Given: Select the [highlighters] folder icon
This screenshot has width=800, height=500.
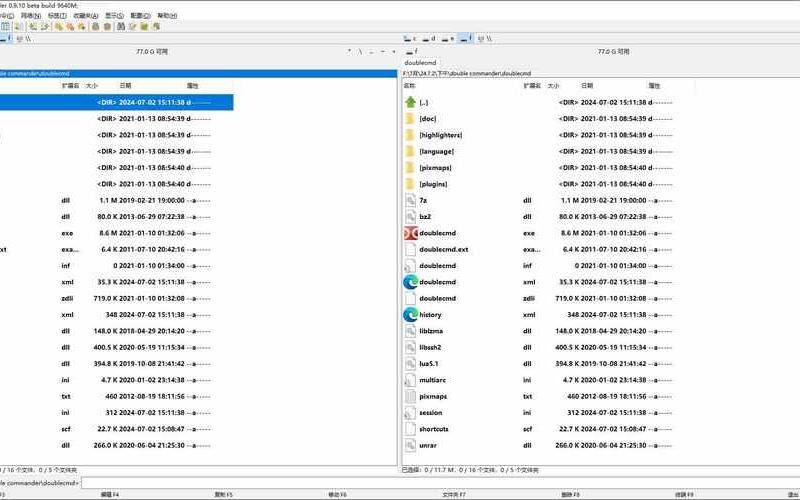Looking at the screenshot, I should tap(410, 135).
